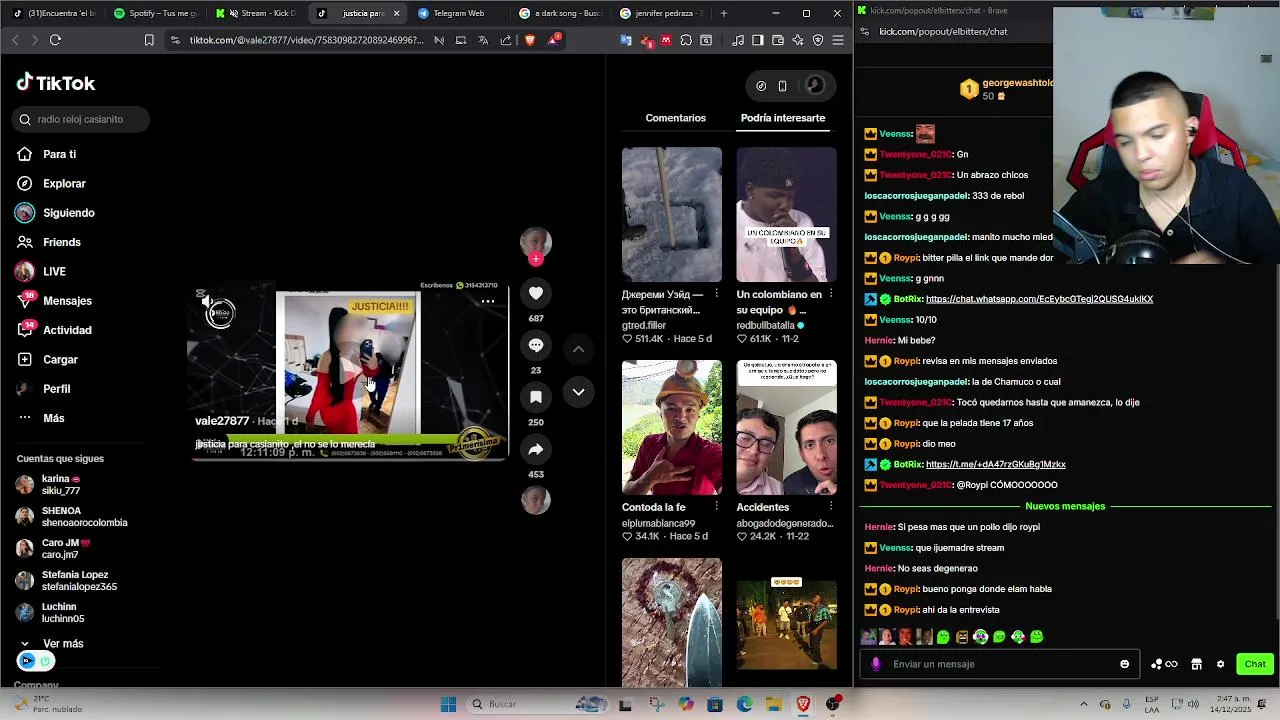Click the purple microphone in chat input

click(x=876, y=664)
